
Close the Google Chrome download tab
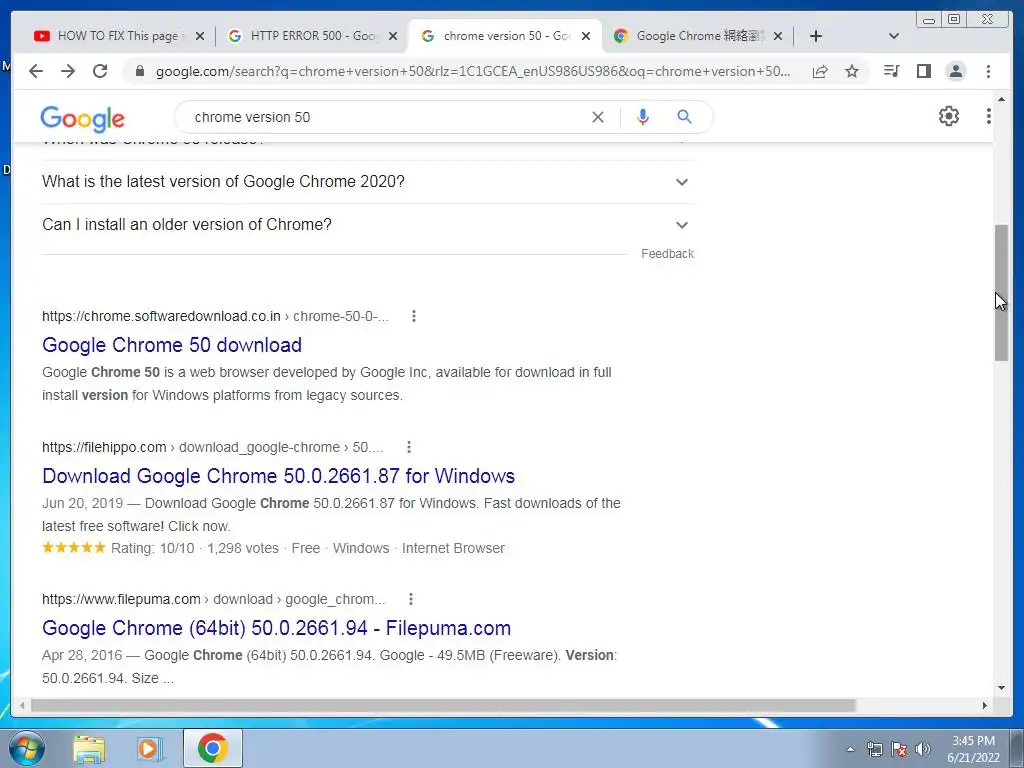coord(778,36)
